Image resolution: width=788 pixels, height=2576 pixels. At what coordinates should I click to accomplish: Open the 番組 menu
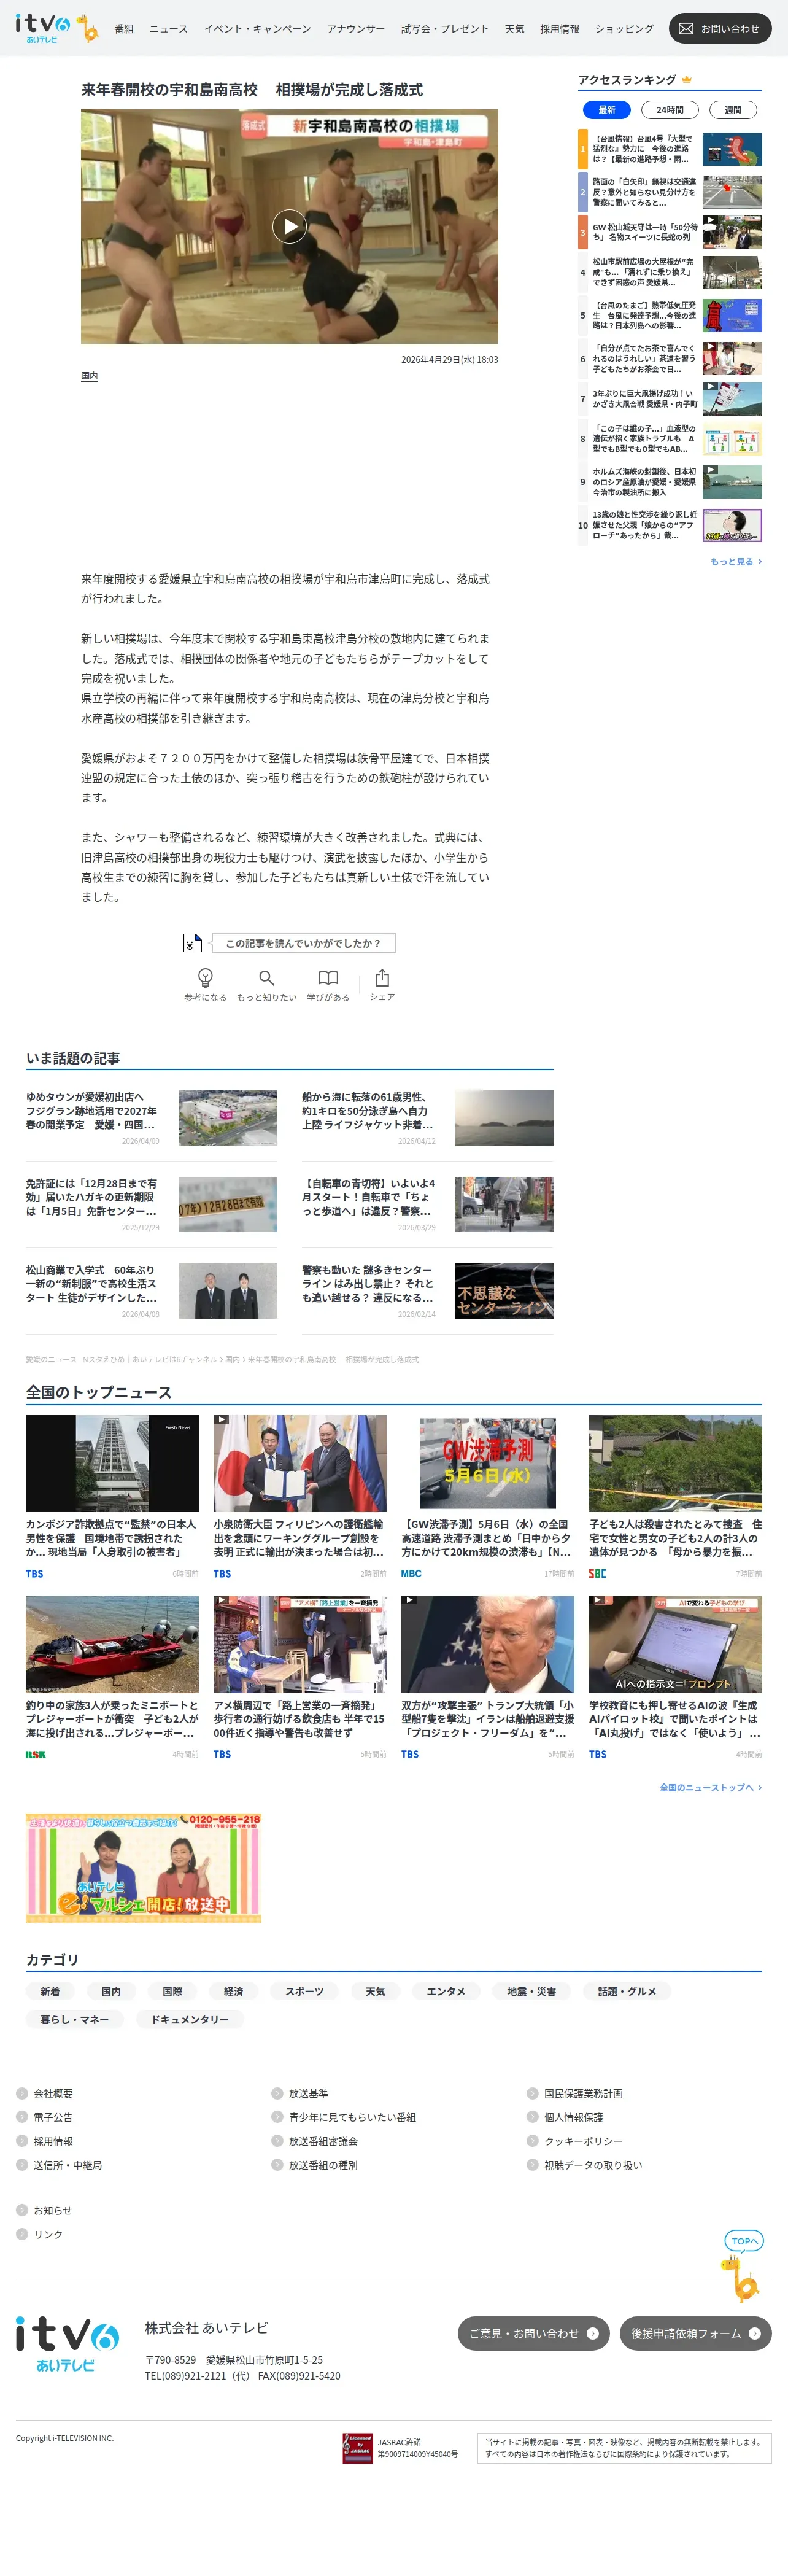124,29
